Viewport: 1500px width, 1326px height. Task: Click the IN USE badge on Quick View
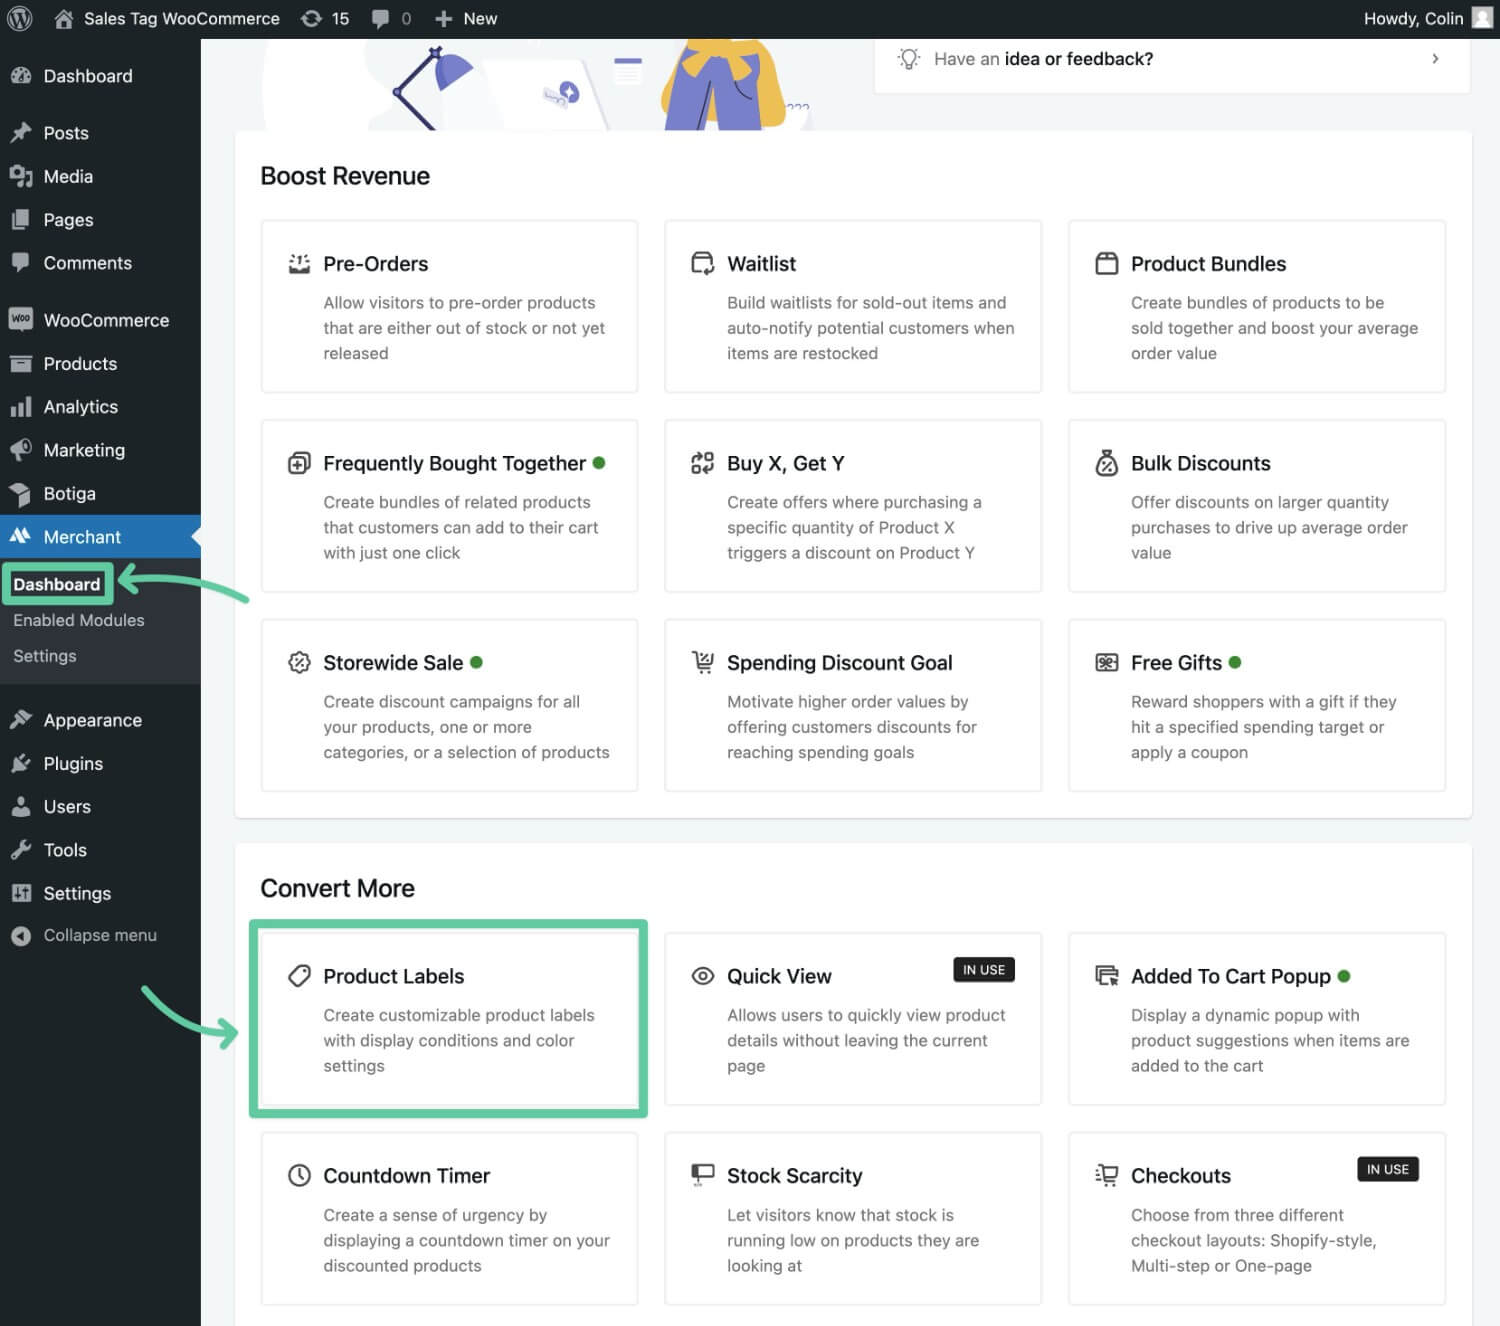(x=984, y=970)
